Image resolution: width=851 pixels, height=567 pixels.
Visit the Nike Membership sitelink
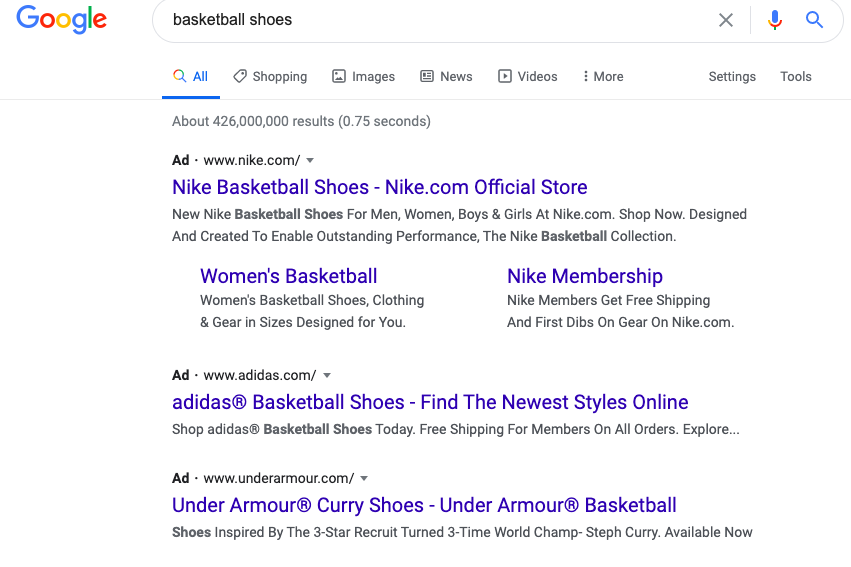[584, 276]
